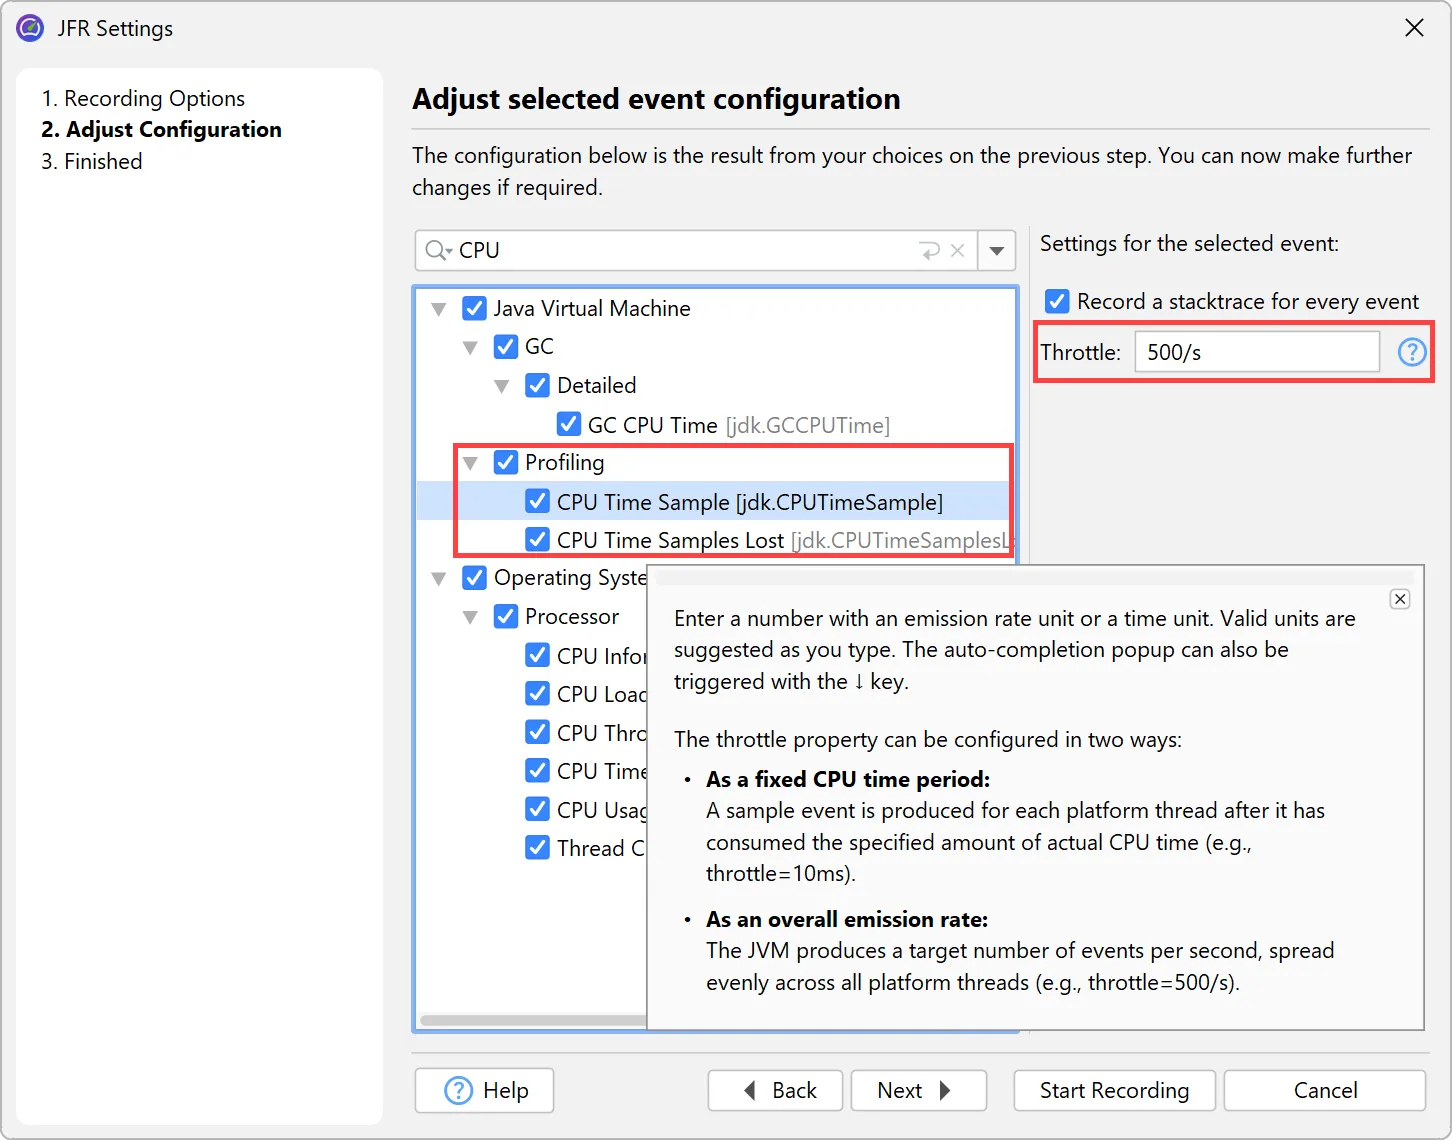Collapse the Operating System tree node
Image resolution: width=1452 pixels, height=1140 pixels.
point(439,578)
